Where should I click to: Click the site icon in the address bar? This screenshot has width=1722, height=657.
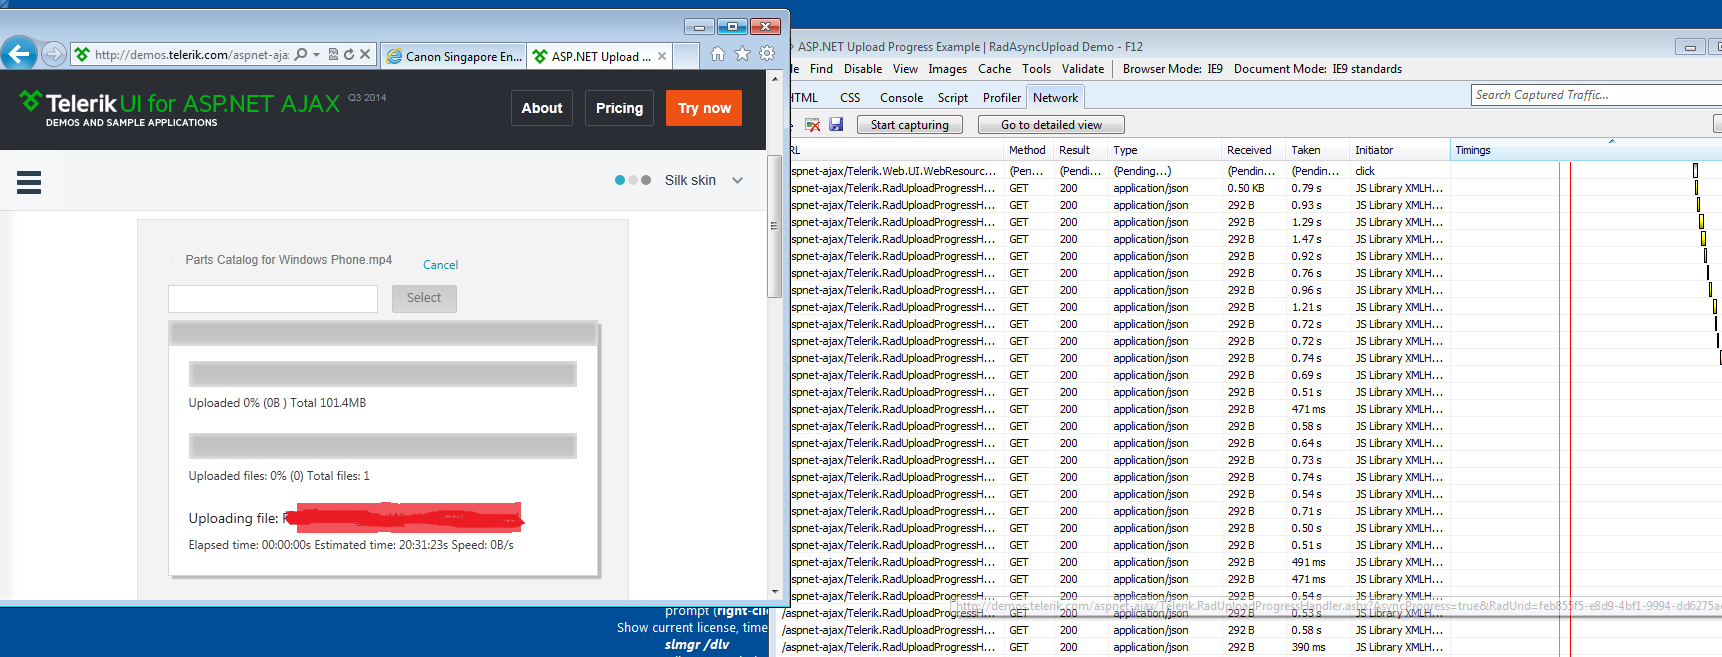[82, 55]
